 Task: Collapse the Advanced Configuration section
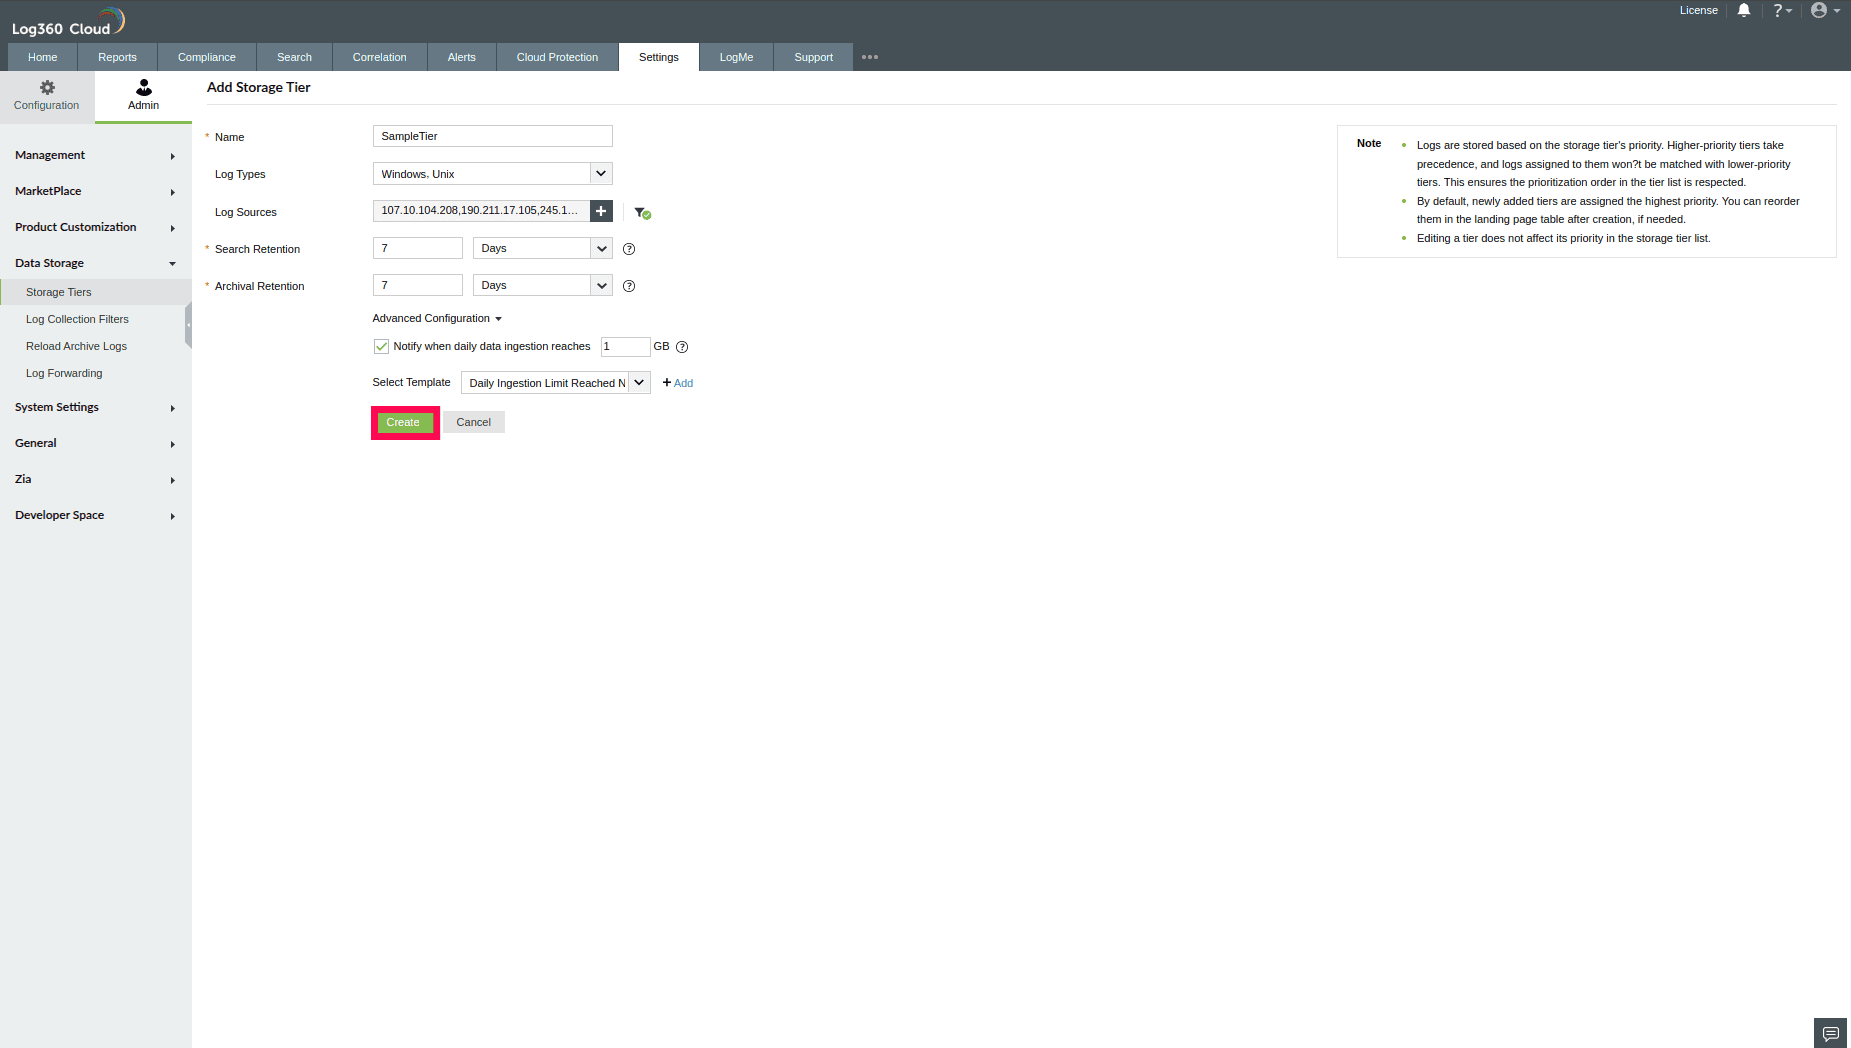437,318
